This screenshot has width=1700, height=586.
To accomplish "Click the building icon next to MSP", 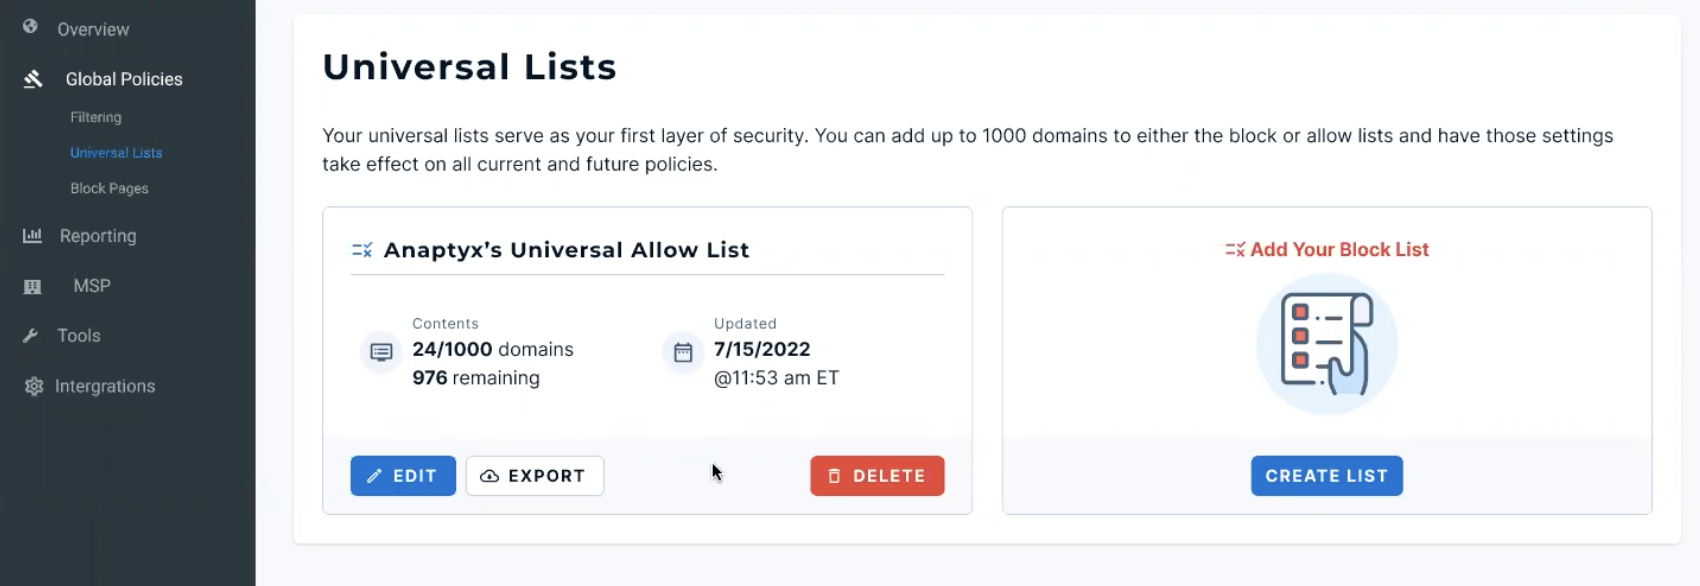I will [32, 286].
